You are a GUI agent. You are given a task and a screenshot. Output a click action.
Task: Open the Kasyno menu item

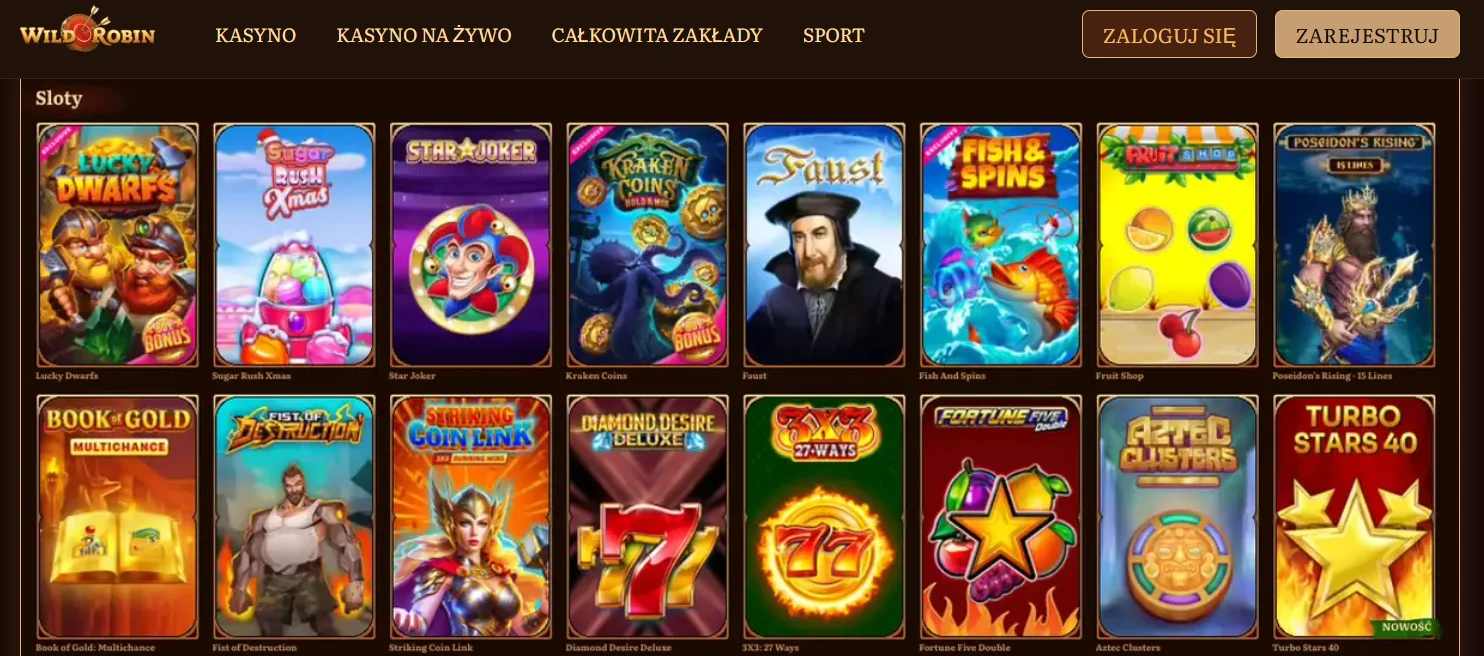pos(256,36)
